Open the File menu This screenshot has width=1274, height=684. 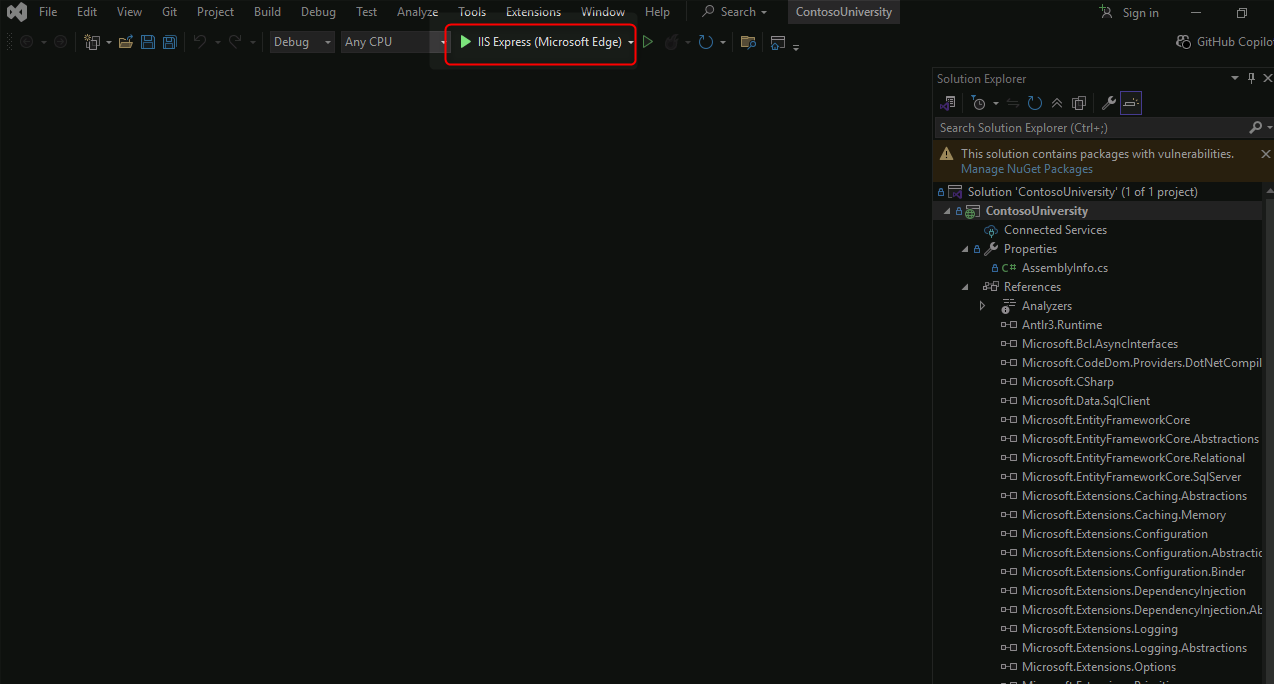point(48,12)
